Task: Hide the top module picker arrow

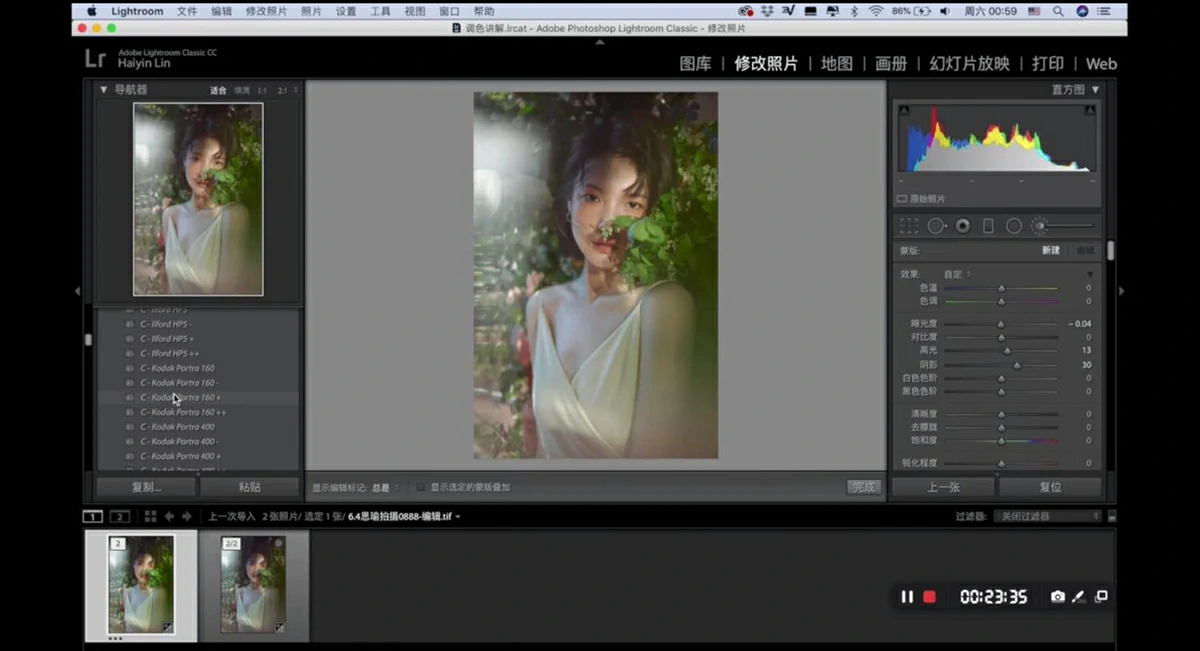Action: [600, 42]
